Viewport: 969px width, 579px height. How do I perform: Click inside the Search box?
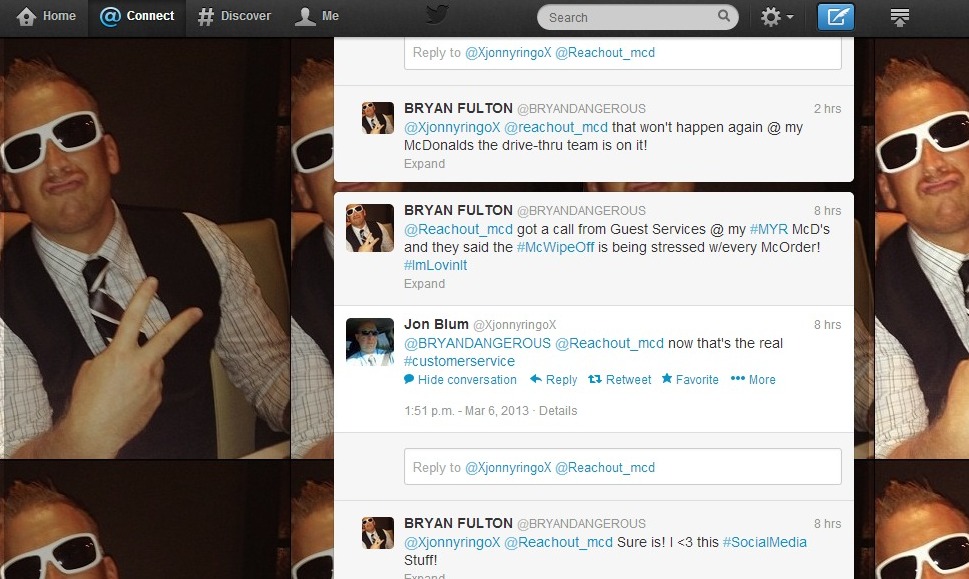click(x=637, y=17)
